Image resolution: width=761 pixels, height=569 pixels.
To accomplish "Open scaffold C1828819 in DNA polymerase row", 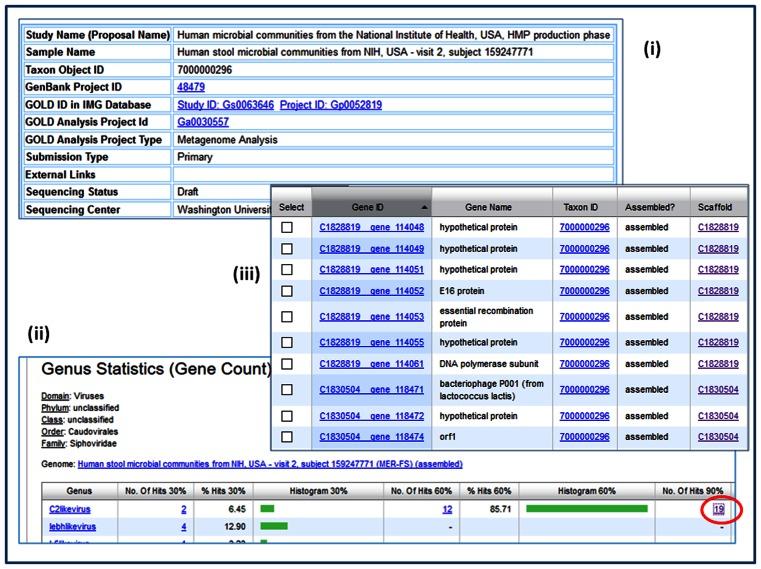I will 718,364.
